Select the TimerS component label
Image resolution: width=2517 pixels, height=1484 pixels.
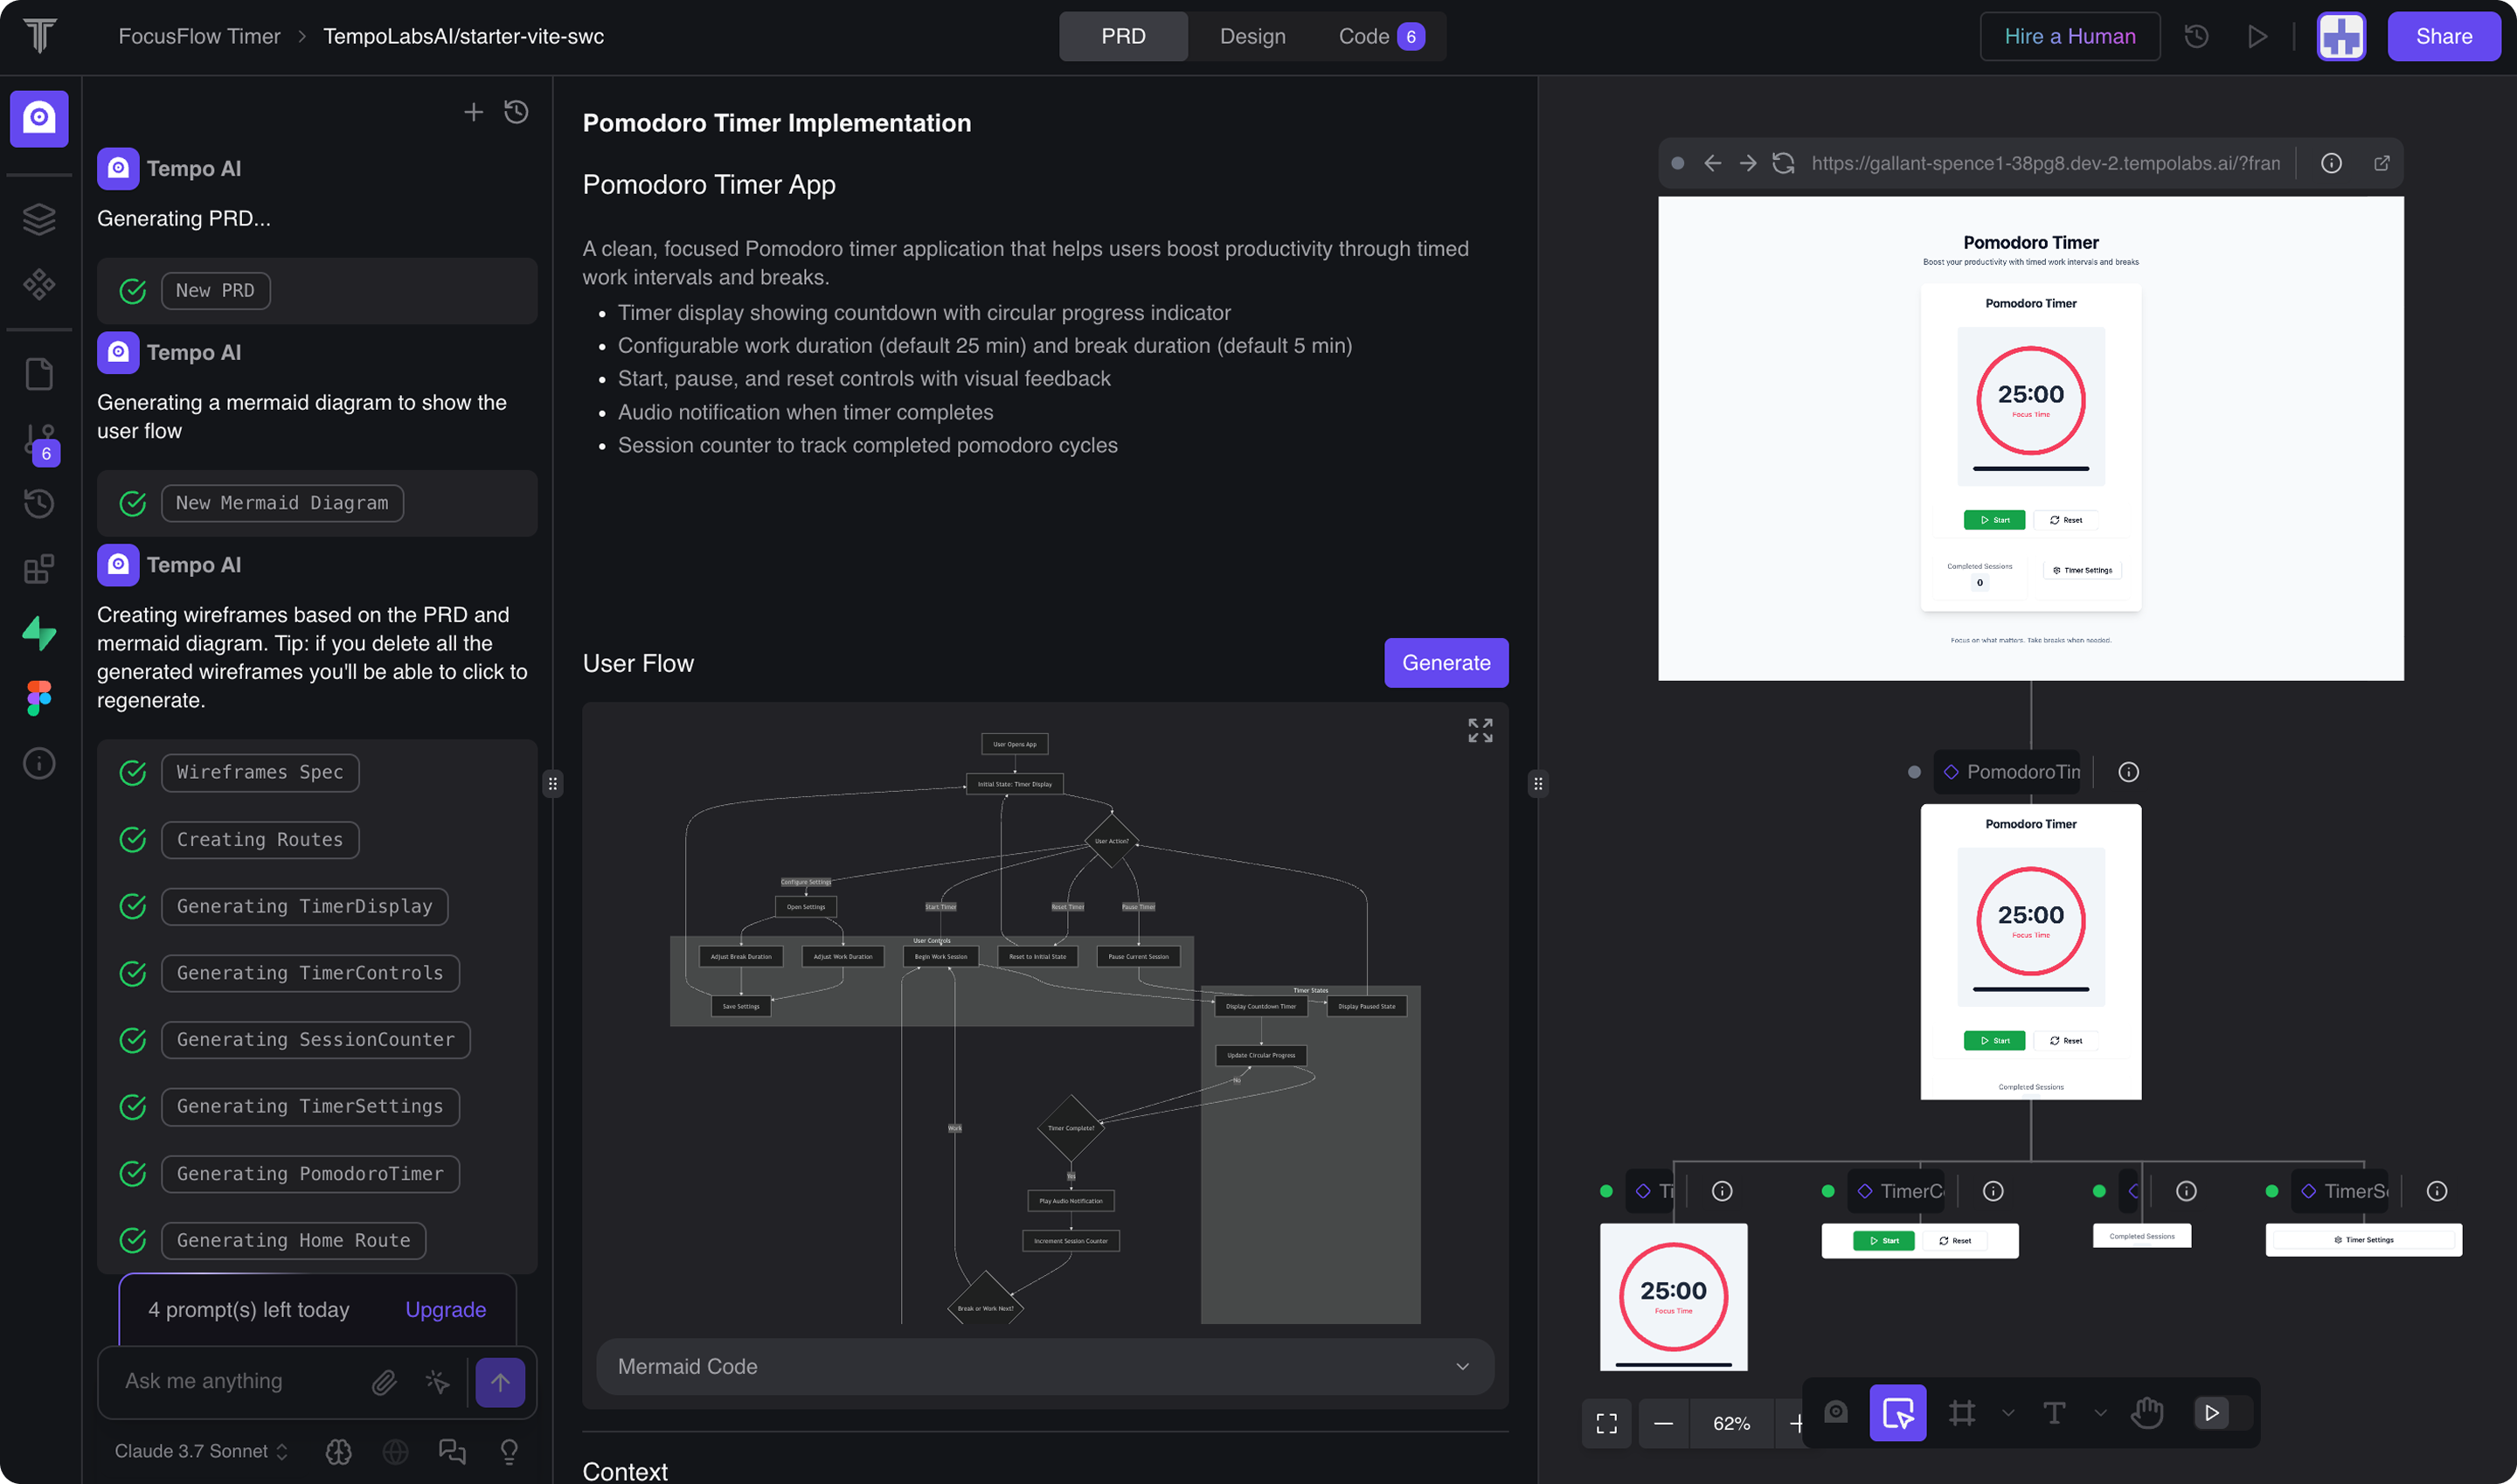pos(2340,1191)
